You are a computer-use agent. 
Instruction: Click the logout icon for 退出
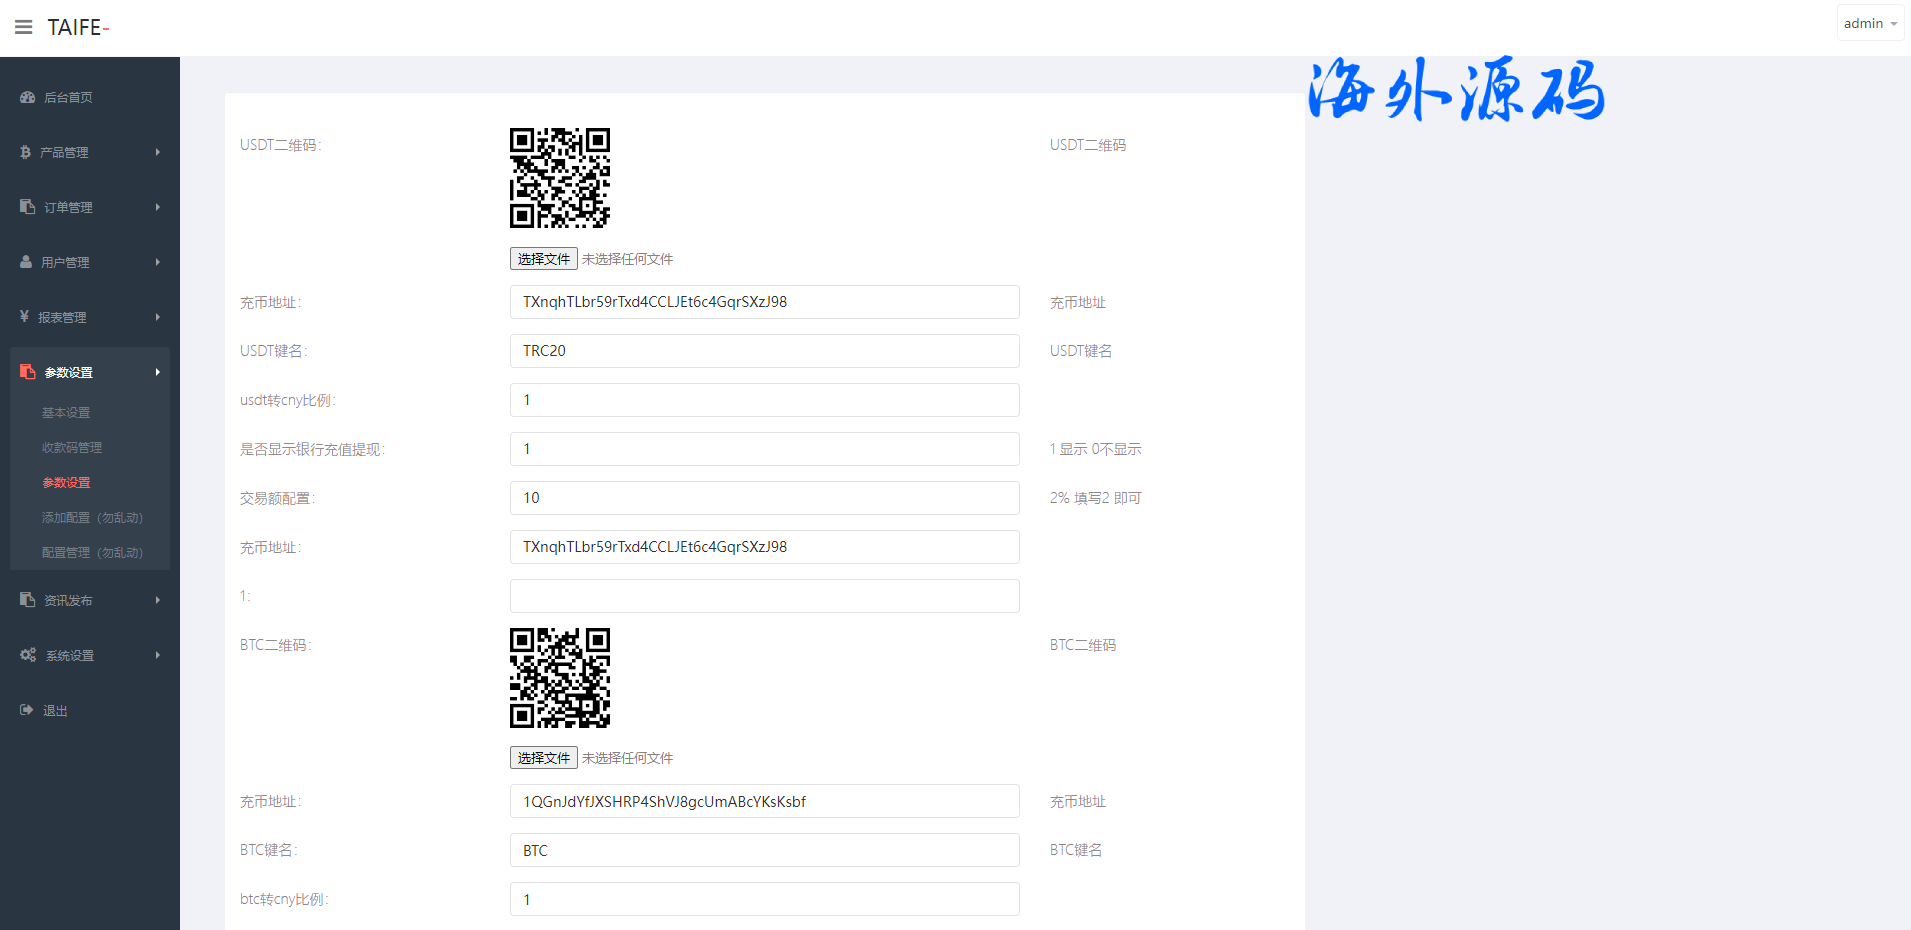coord(27,710)
